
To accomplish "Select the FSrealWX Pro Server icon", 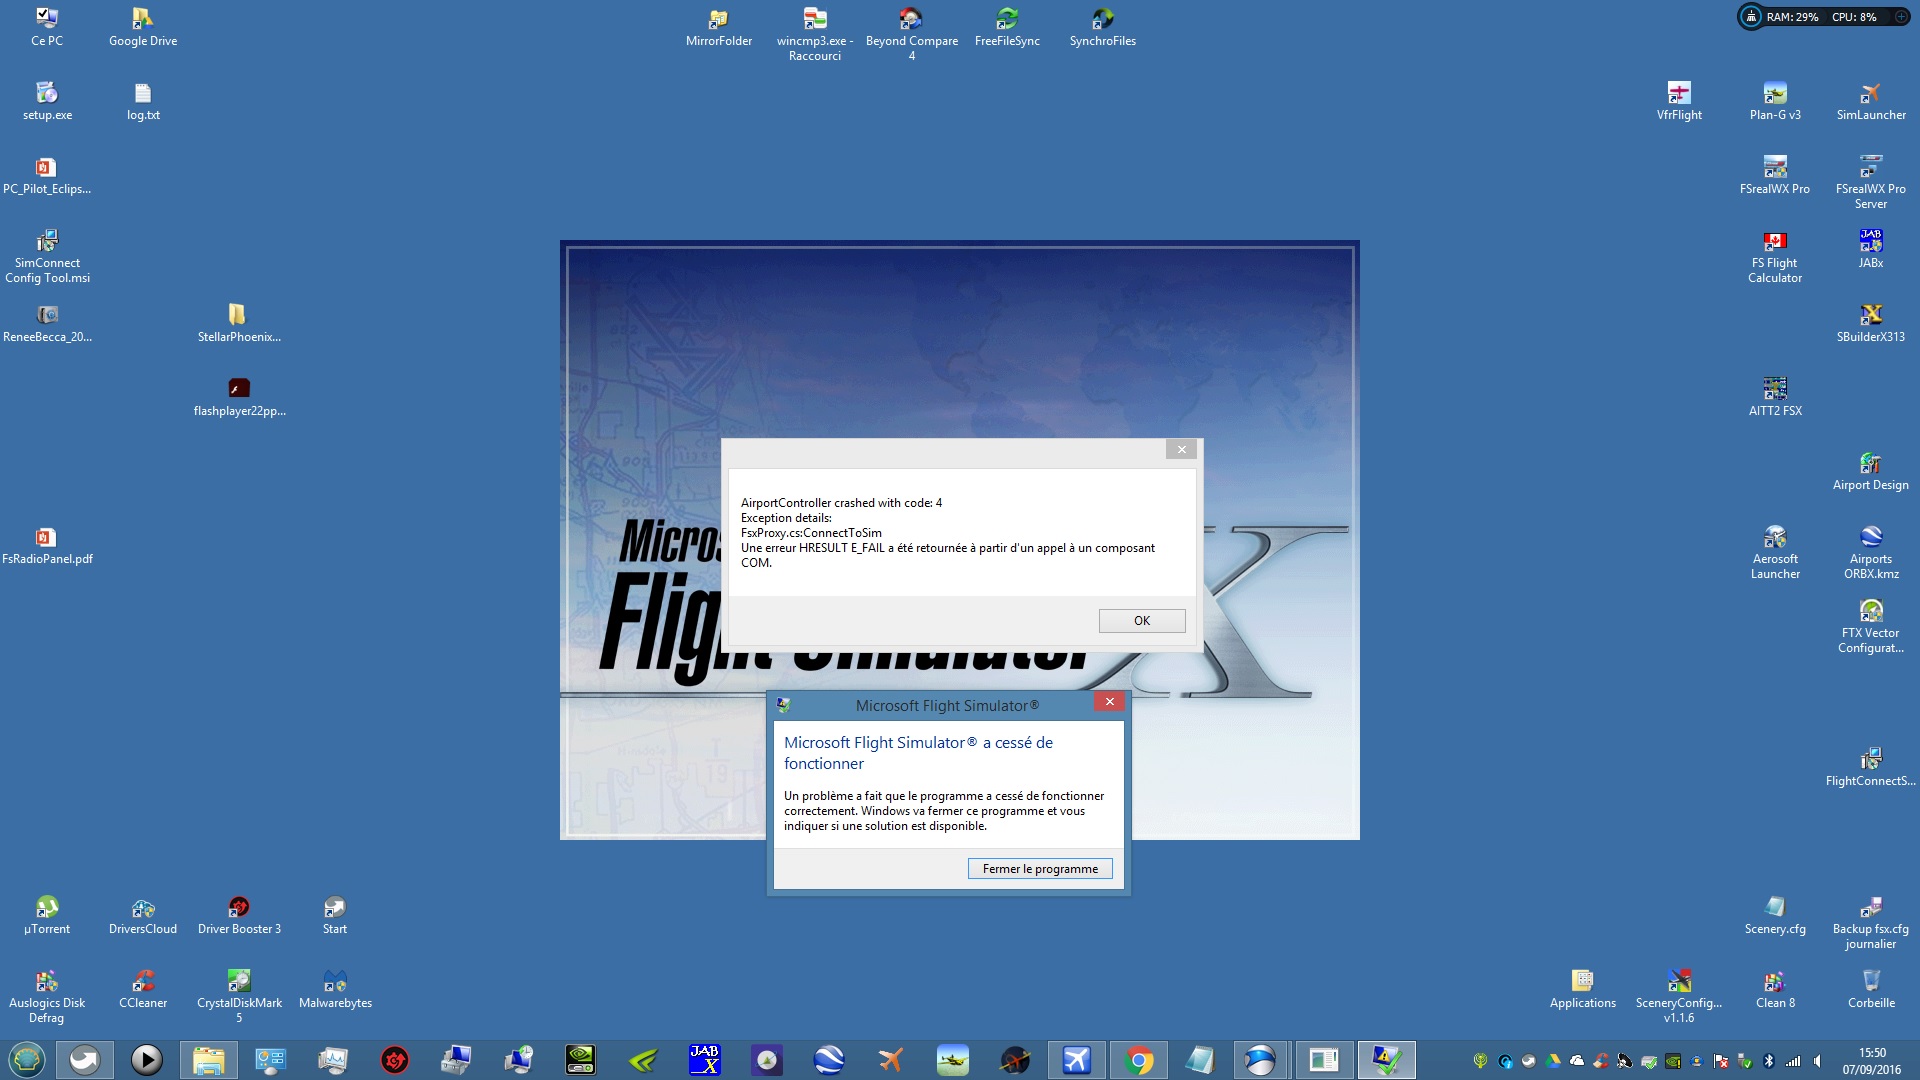I will pos(1871,182).
